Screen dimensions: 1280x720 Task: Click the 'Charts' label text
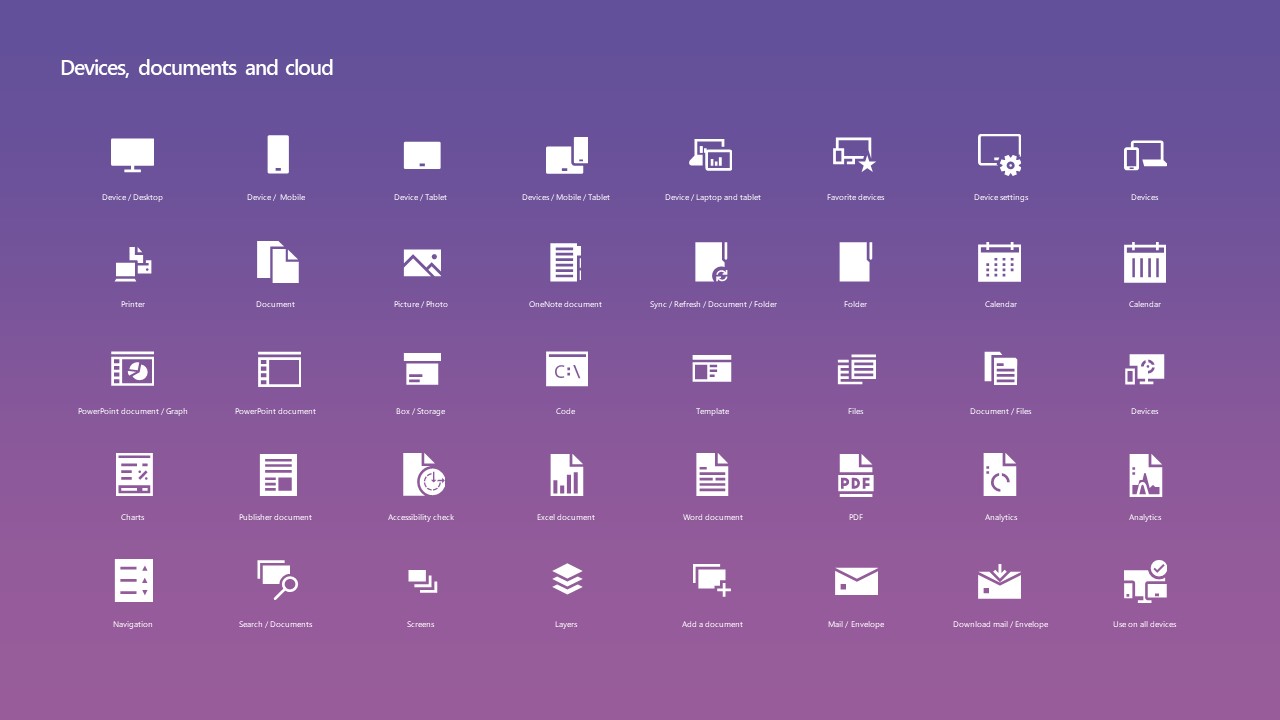[x=133, y=517]
